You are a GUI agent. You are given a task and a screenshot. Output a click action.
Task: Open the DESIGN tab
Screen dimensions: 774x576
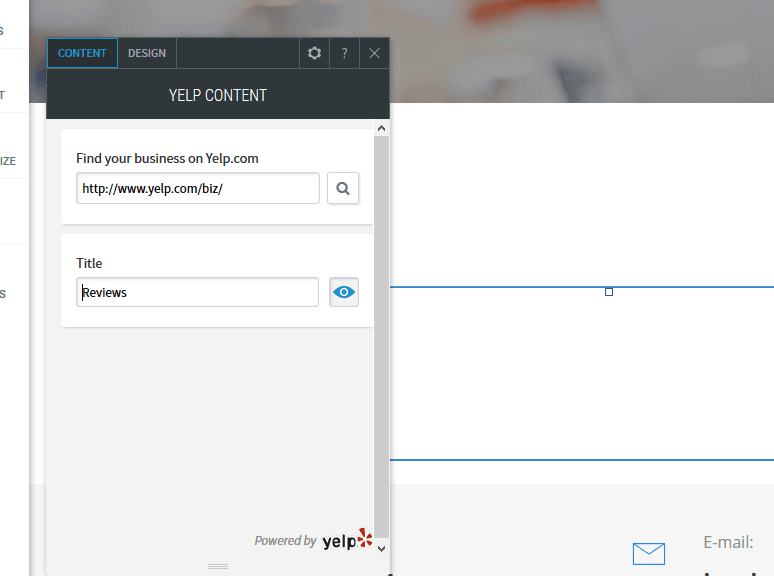147,53
